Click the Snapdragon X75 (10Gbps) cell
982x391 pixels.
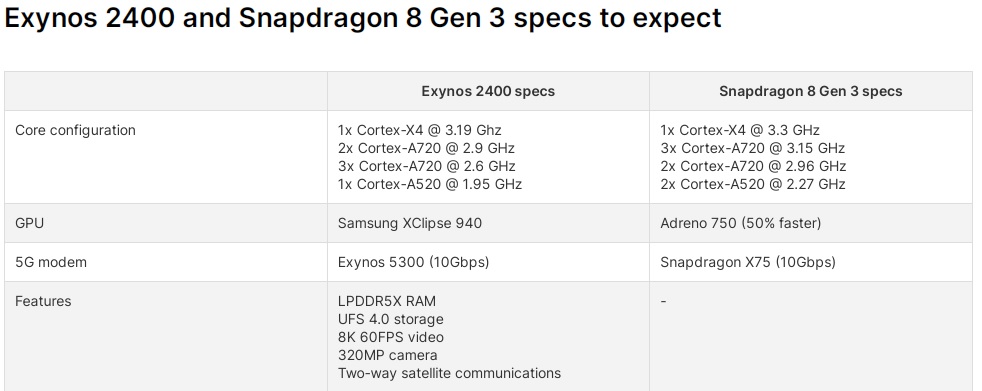click(748, 262)
